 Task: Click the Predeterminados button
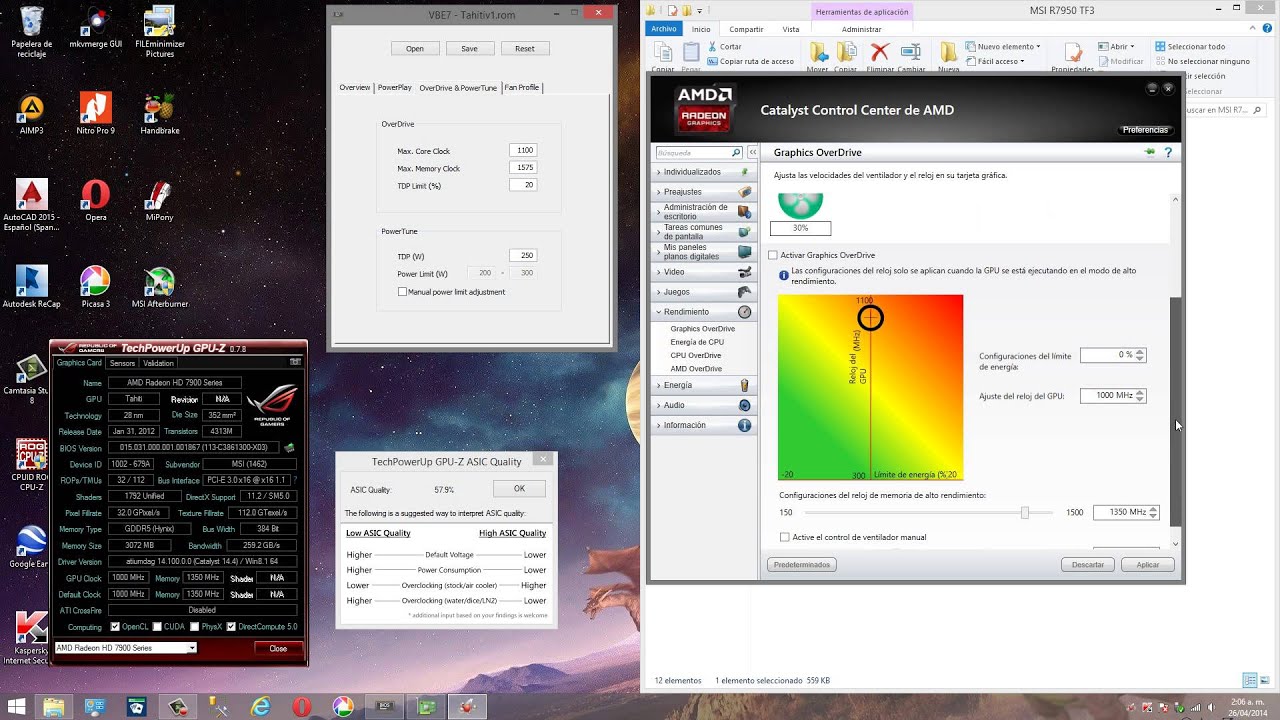pos(802,565)
